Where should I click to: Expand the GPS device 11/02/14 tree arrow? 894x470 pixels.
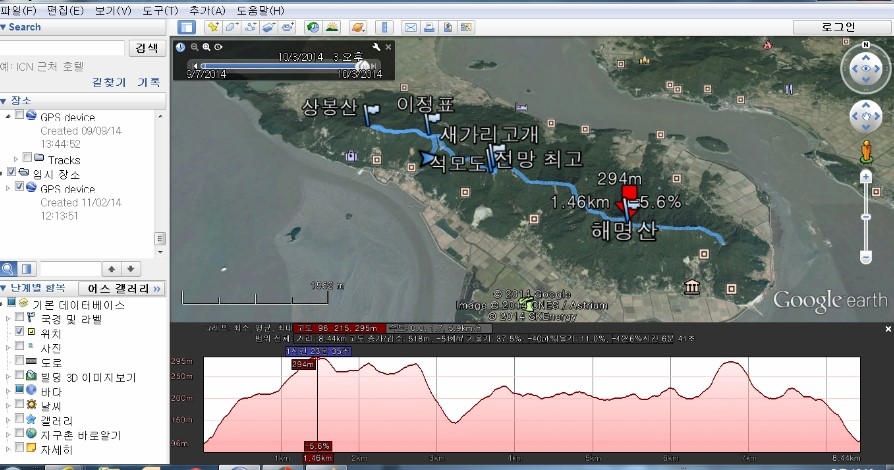click(8, 188)
